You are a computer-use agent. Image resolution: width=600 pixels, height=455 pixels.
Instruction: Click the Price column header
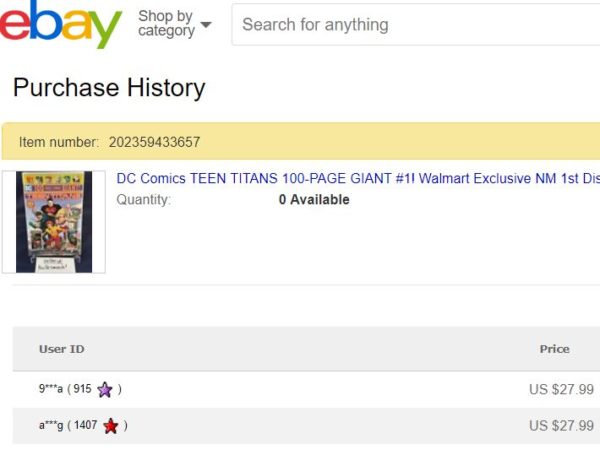554,349
